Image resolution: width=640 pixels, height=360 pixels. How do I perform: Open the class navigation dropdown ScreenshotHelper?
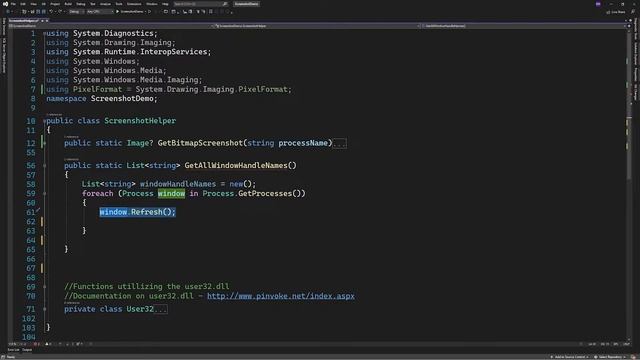(x=318, y=26)
